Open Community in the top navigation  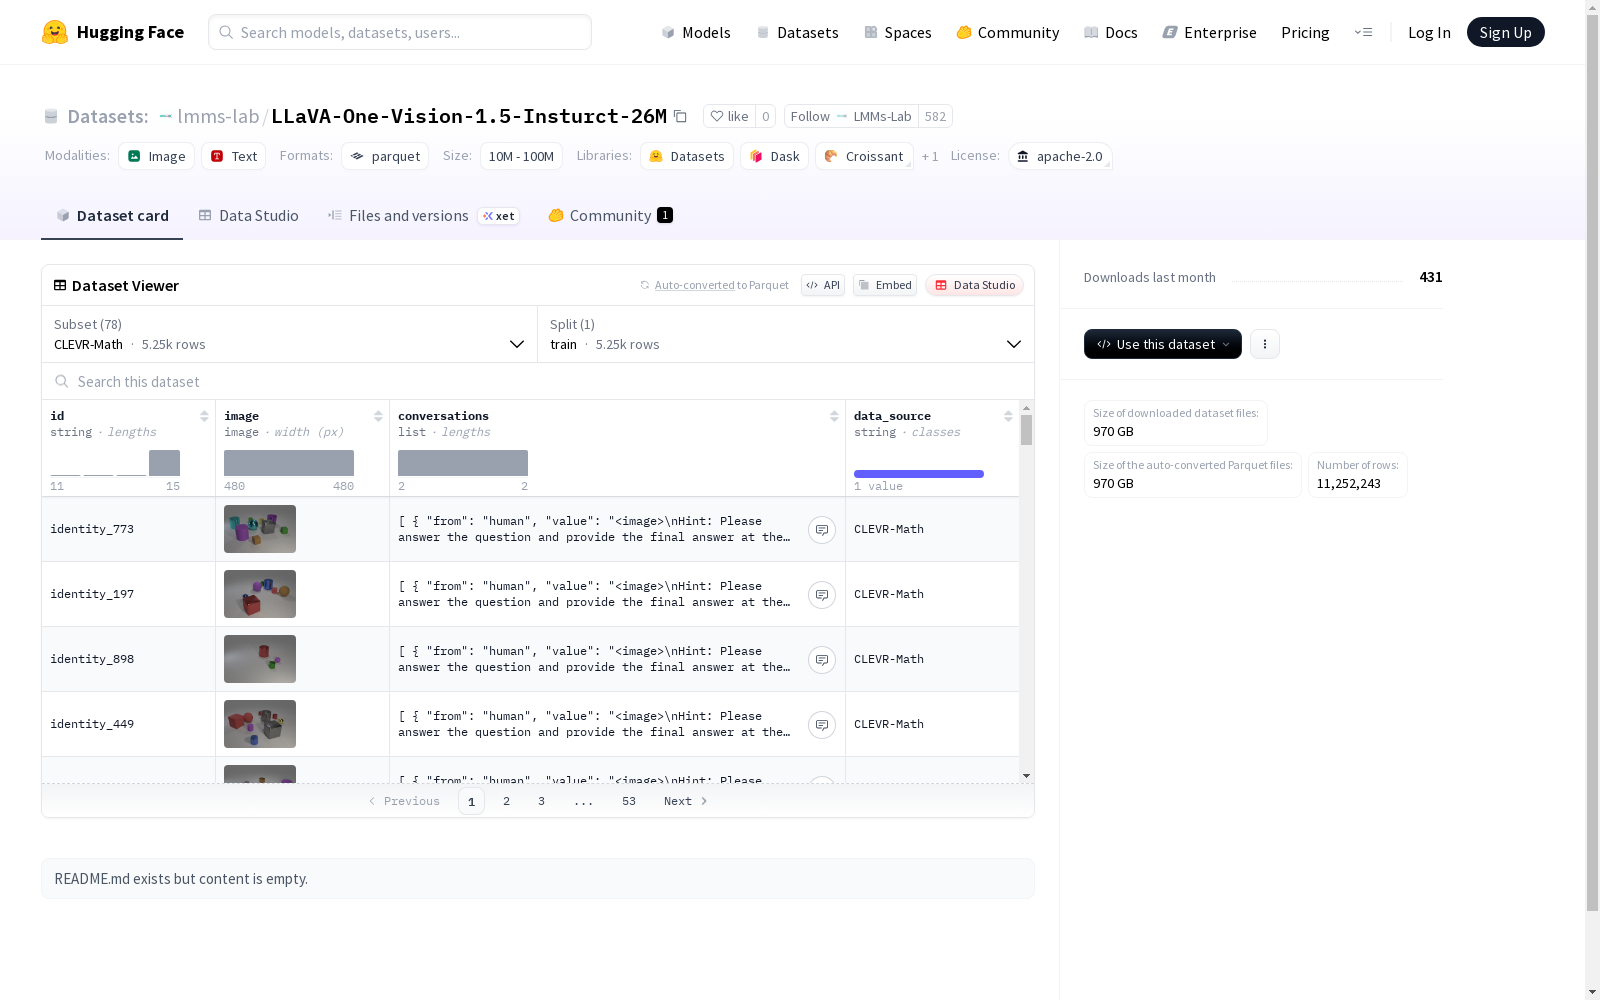(x=1007, y=32)
